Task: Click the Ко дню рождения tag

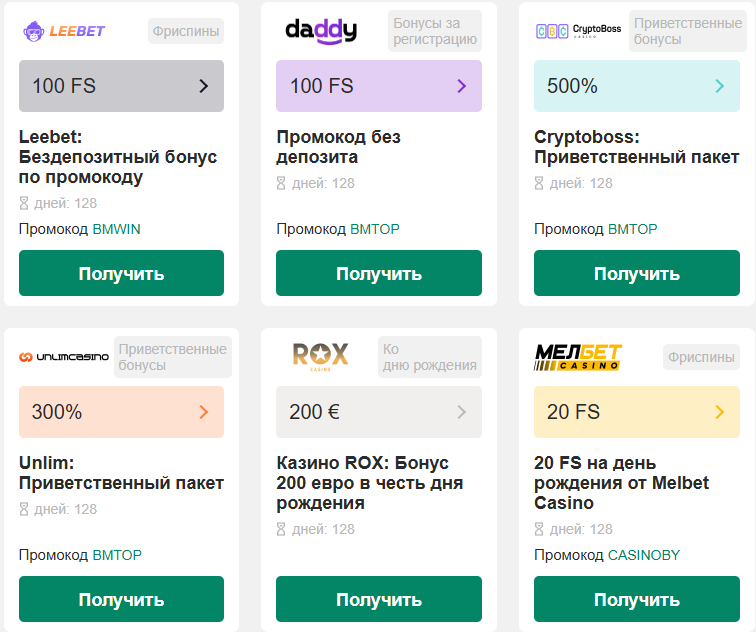Action: pos(427,357)
